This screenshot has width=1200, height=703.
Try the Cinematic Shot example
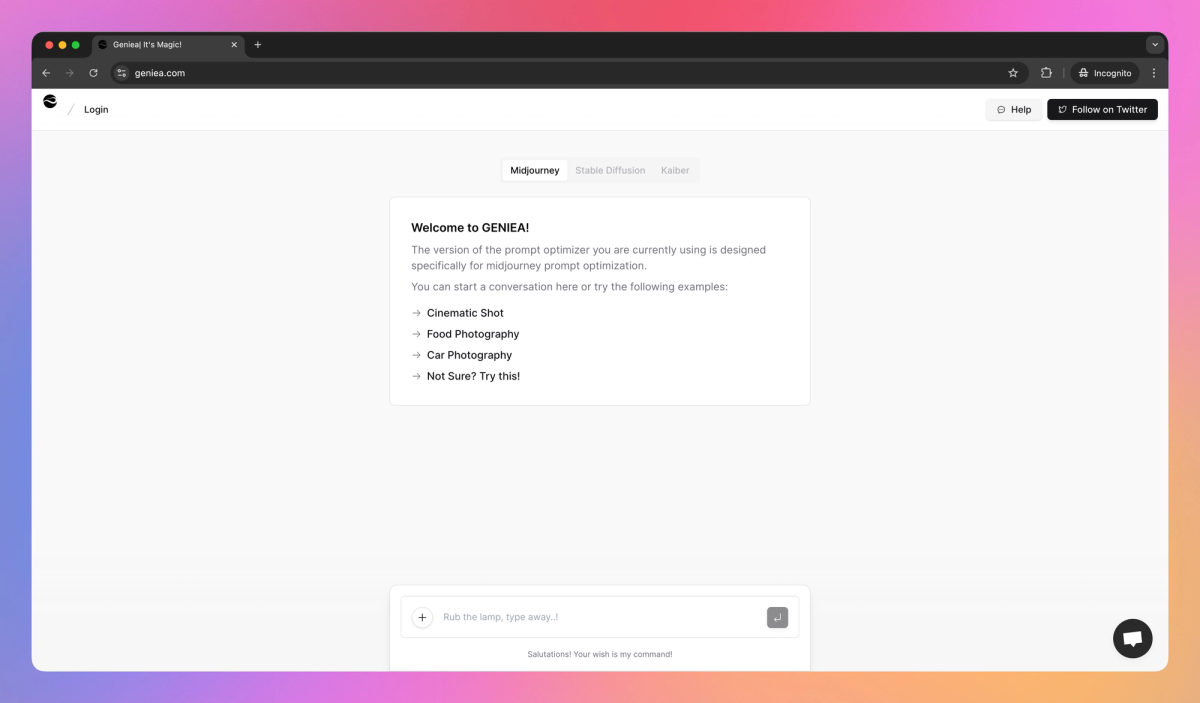click(465, 312)
